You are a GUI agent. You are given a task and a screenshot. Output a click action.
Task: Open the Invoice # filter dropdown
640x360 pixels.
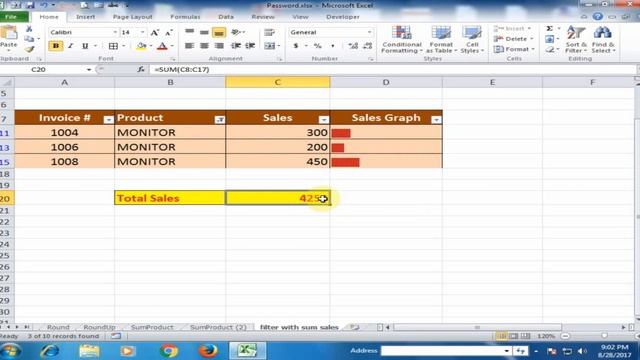(108, 120)
